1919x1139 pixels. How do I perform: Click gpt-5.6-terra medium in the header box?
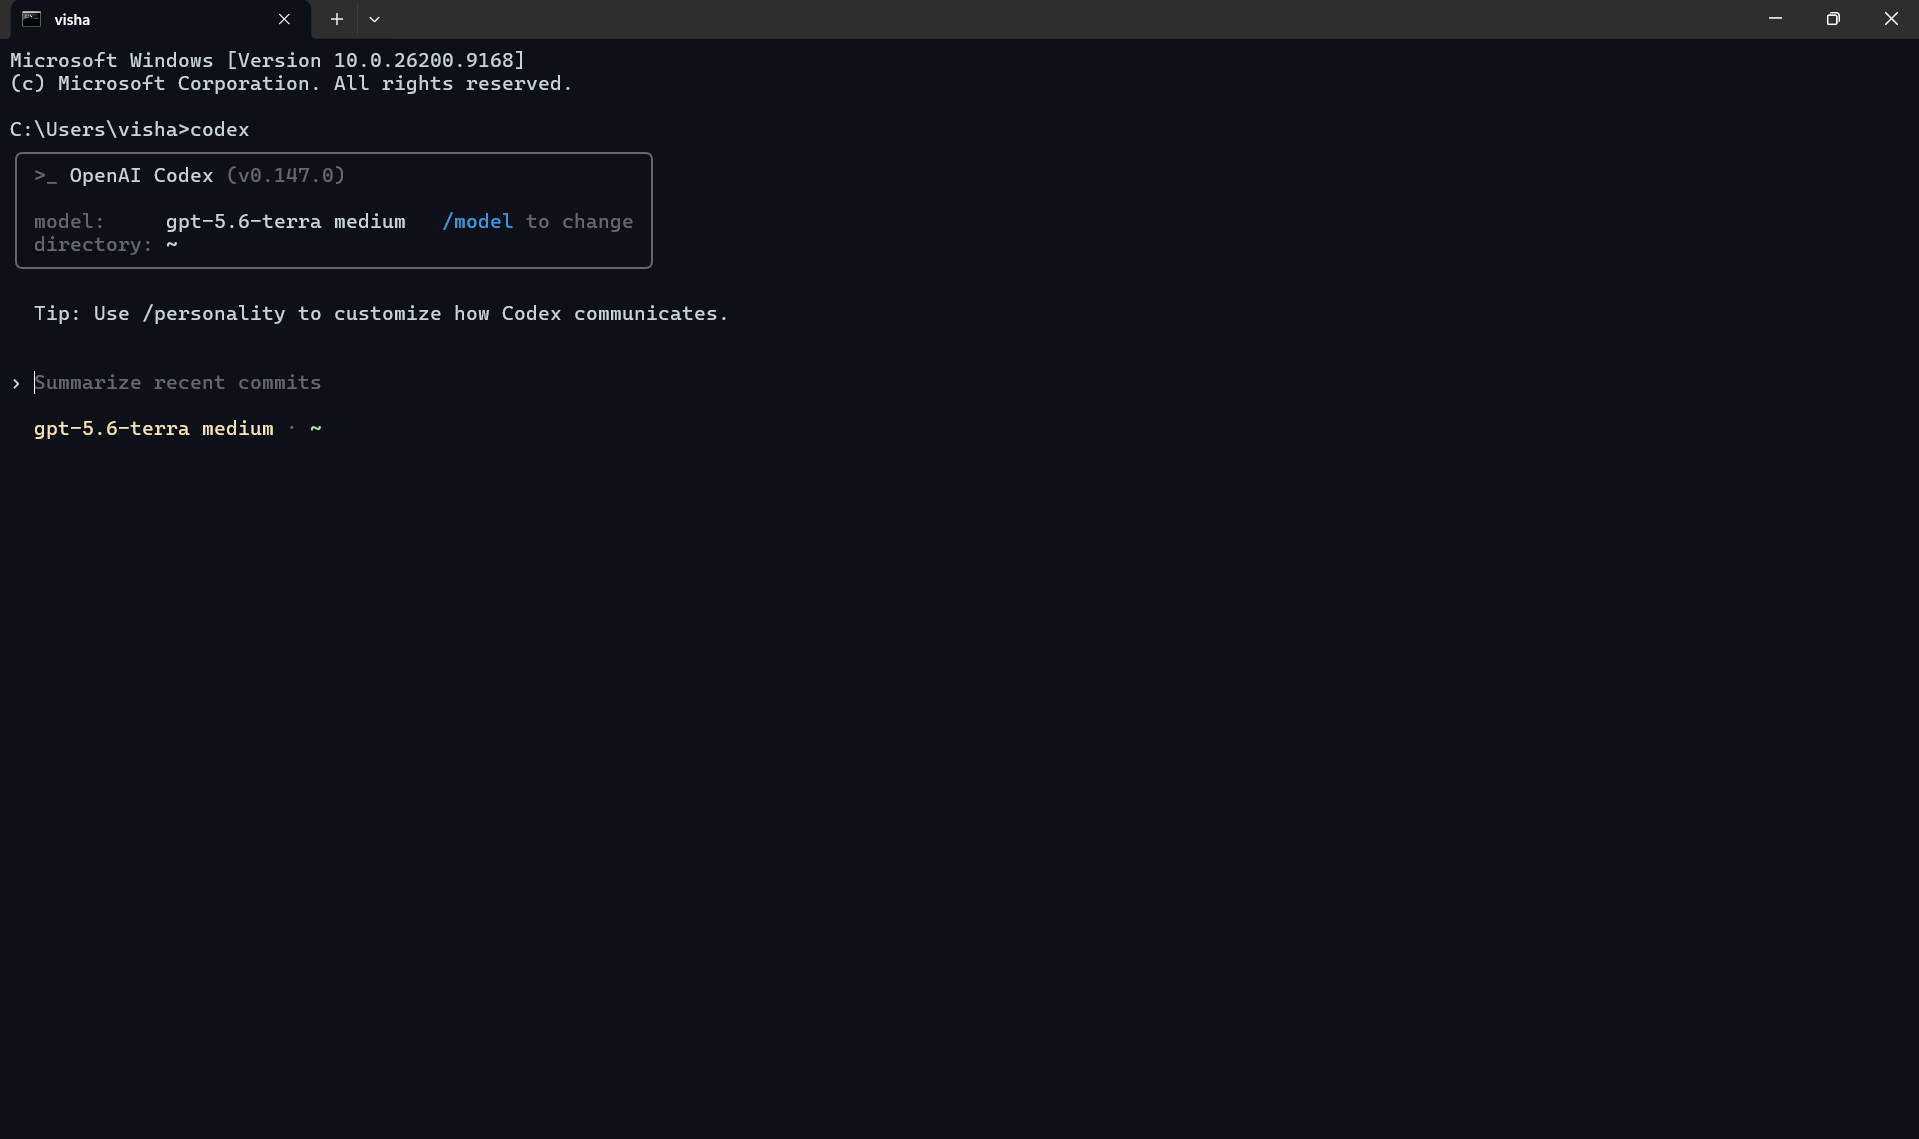click(286, 221)
